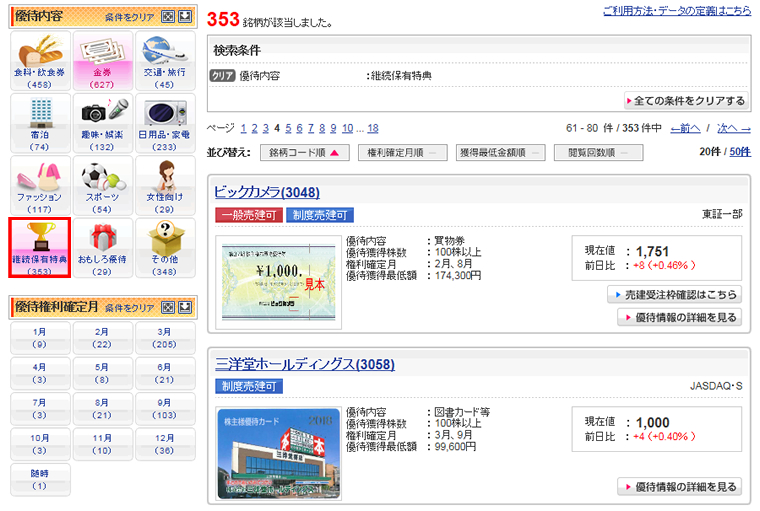Sort by 権利確定月順

point(402,153)
